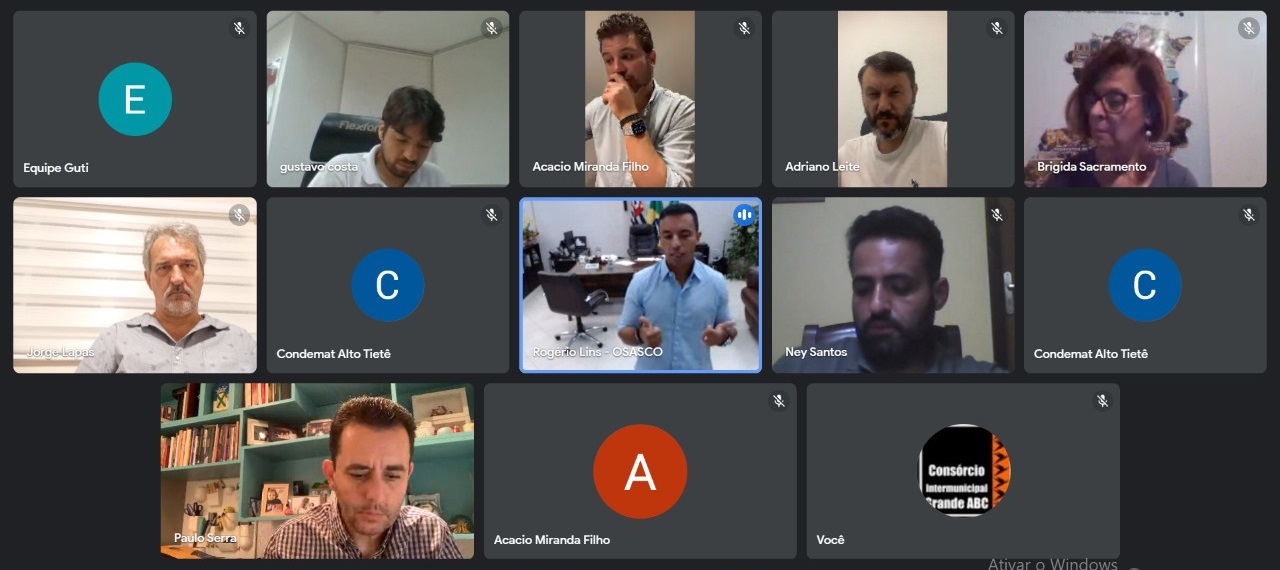Click the teal E avatar of Equipe Guti

pyautogui.click(x=135, y=99)
